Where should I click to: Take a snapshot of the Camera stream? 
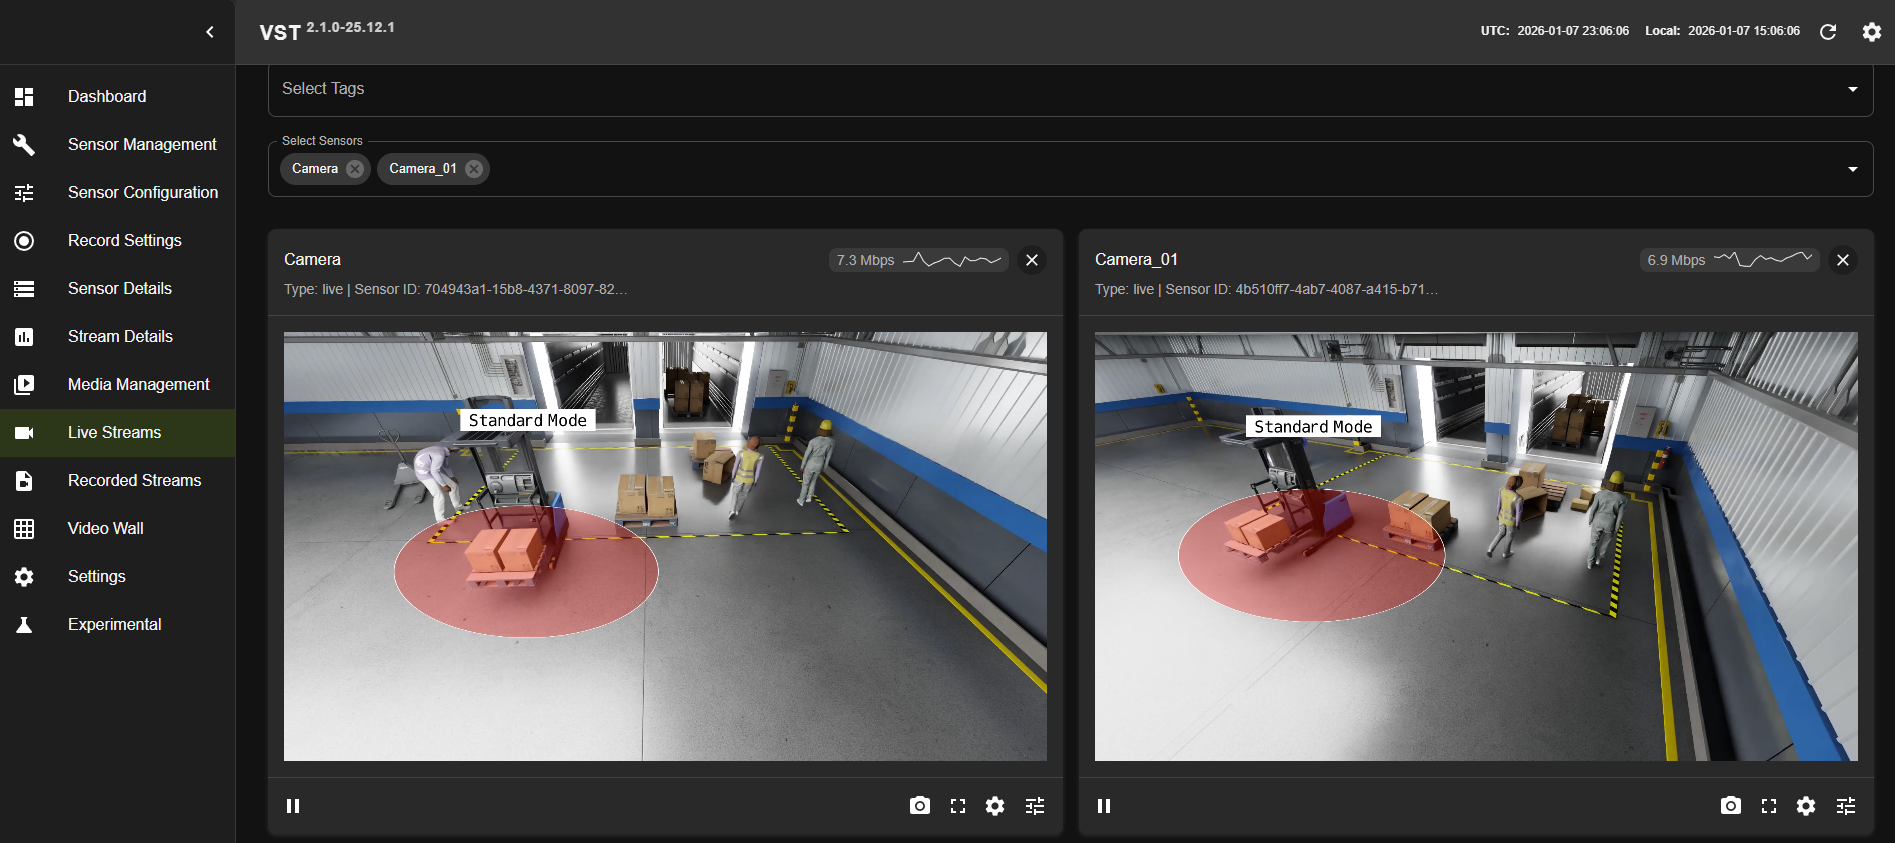click(919, 806)
